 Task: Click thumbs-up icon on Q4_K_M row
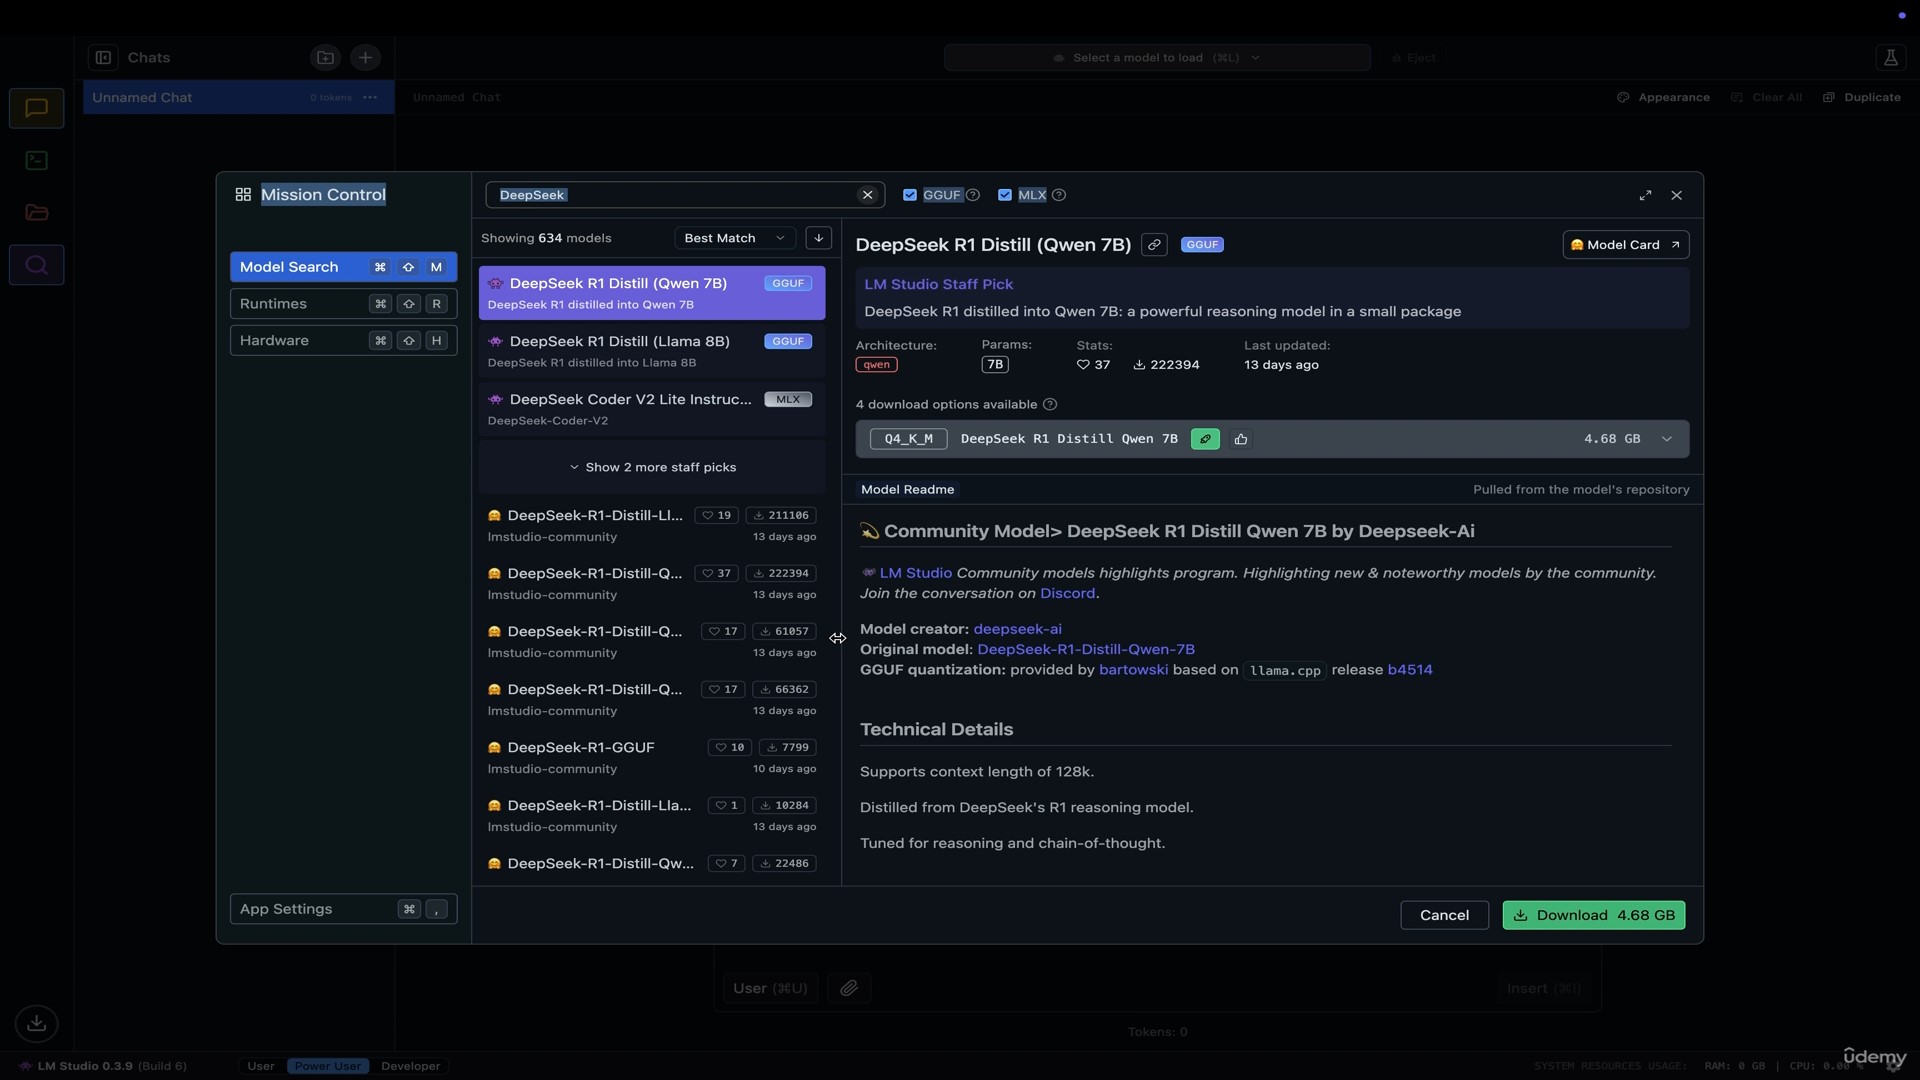(x=1241, y=439)
